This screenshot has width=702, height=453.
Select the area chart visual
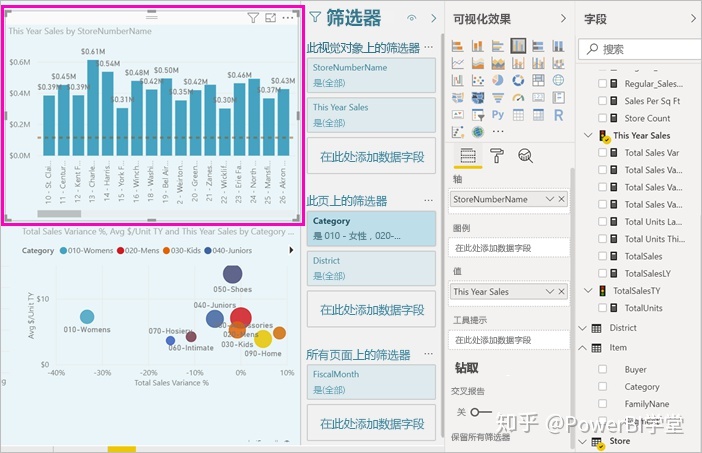tap(478, 63)
